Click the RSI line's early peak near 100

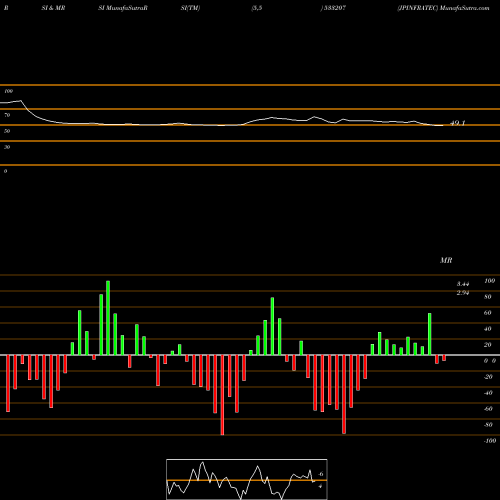21,100
